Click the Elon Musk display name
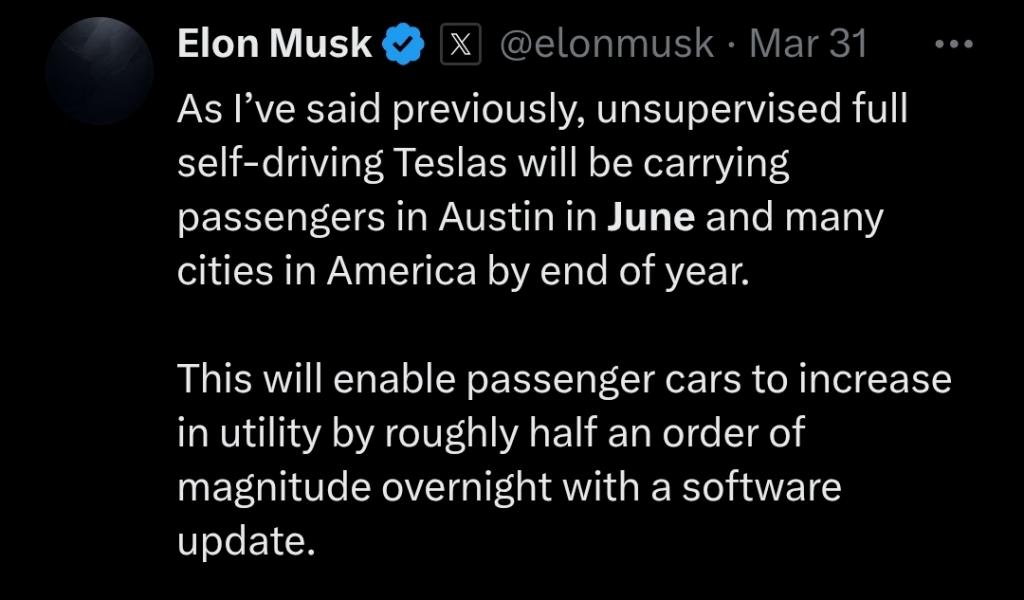 (274, 45)
